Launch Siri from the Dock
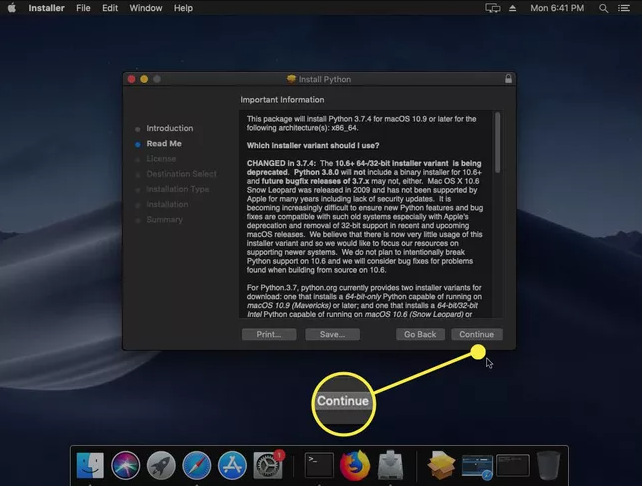Viewport: 642px width, 486px height. pos(125,465)
